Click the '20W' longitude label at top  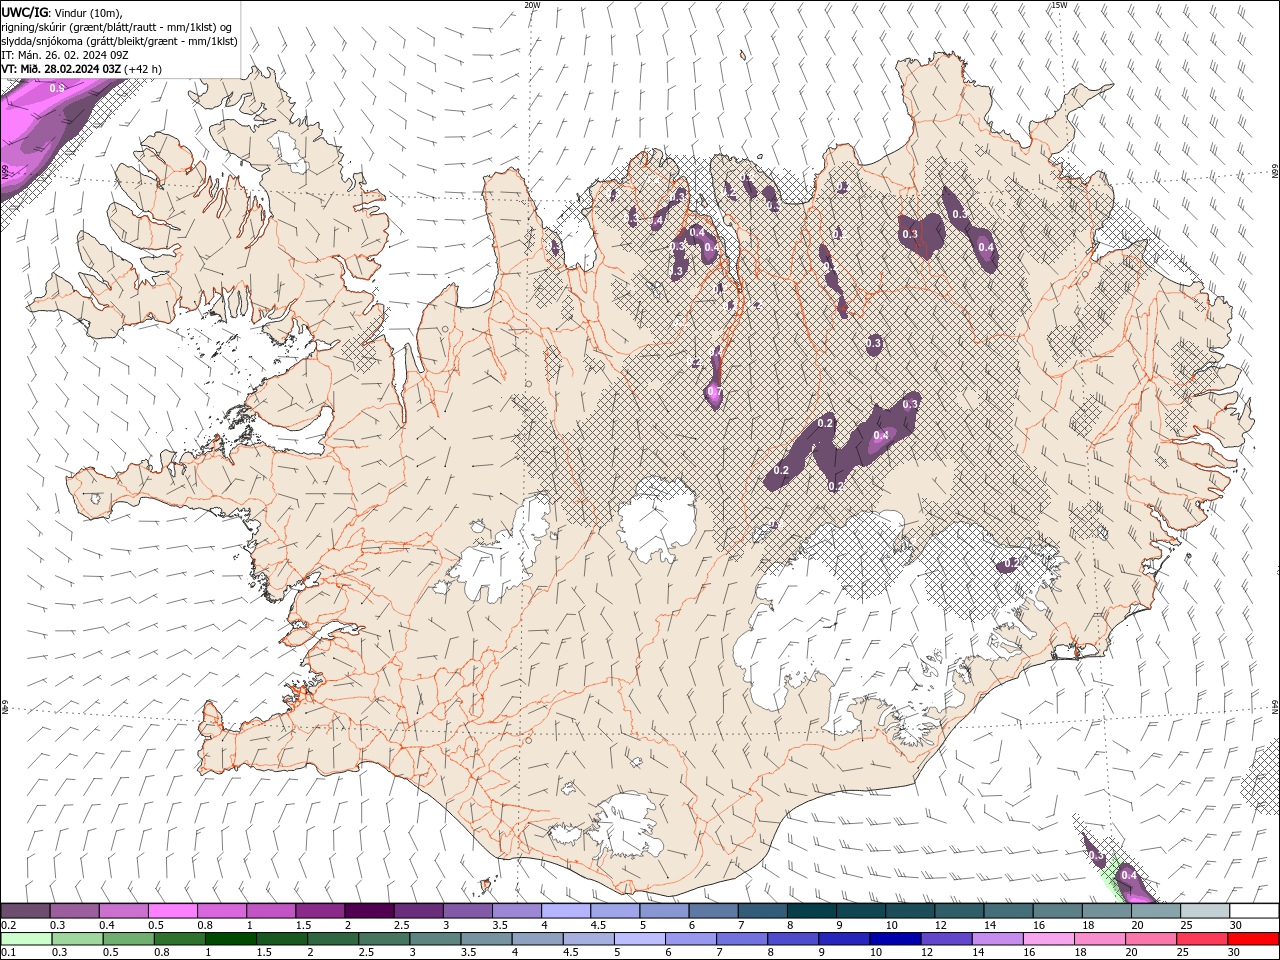coord(532,5)
